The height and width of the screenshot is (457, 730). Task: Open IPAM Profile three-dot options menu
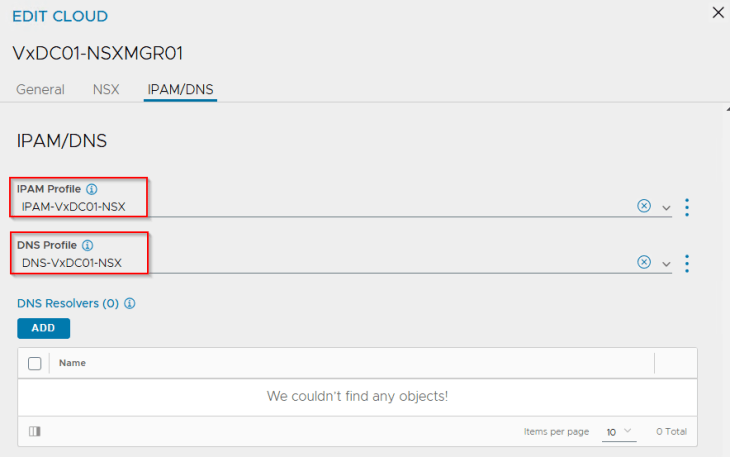click(x=687, y=207)
